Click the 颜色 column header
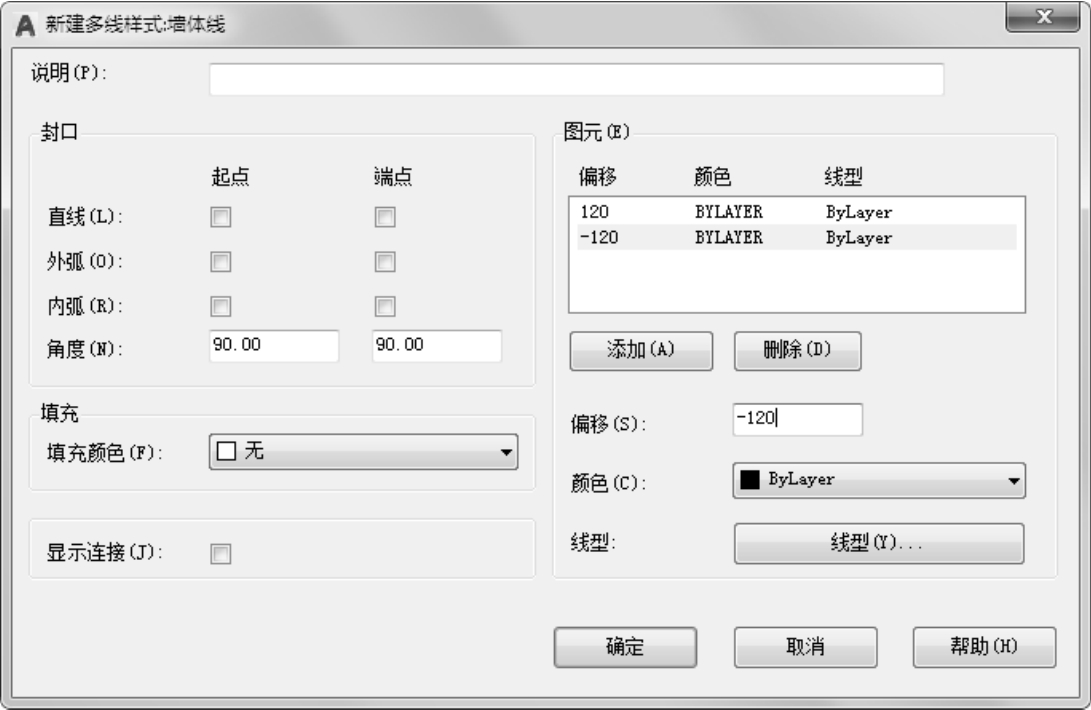Viewport: 1091px width, 710px height. pos(712,177)
